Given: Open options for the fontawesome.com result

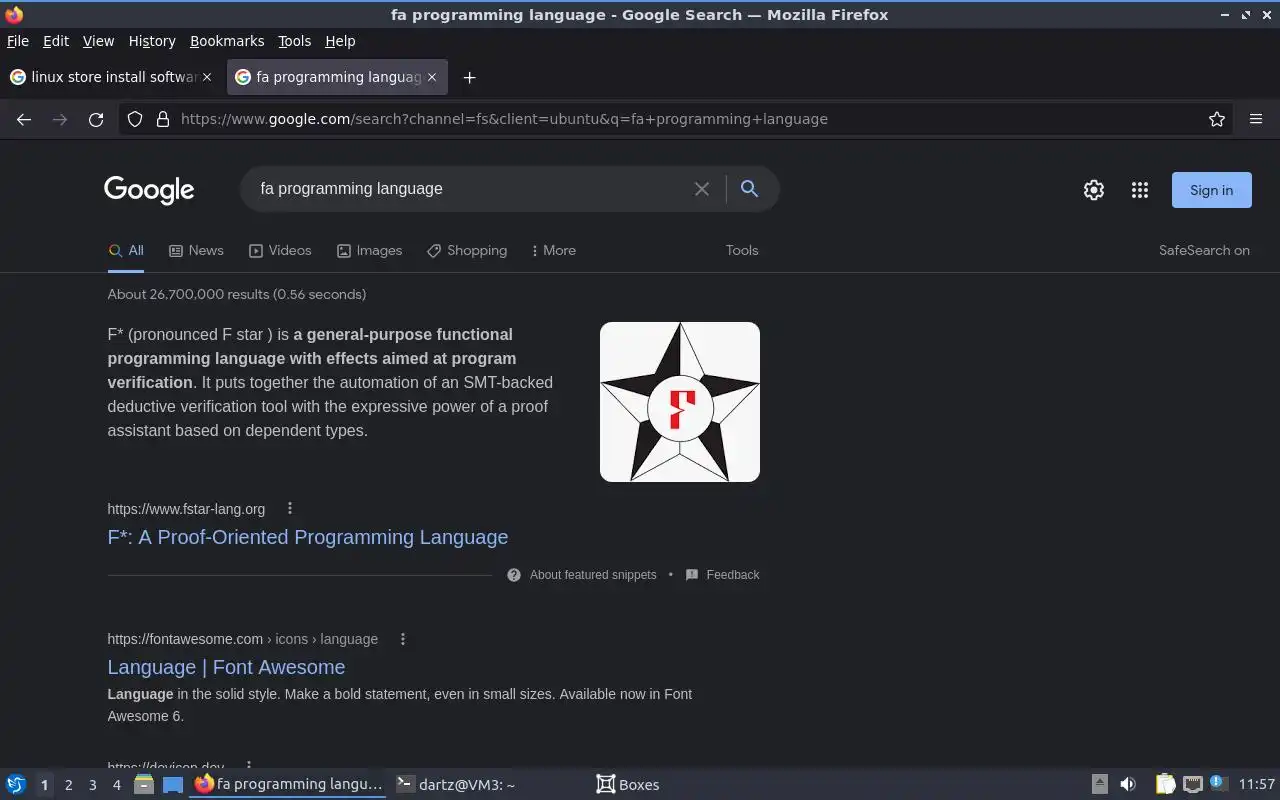Looking at the screenshot, I should (x=403, y=639).
